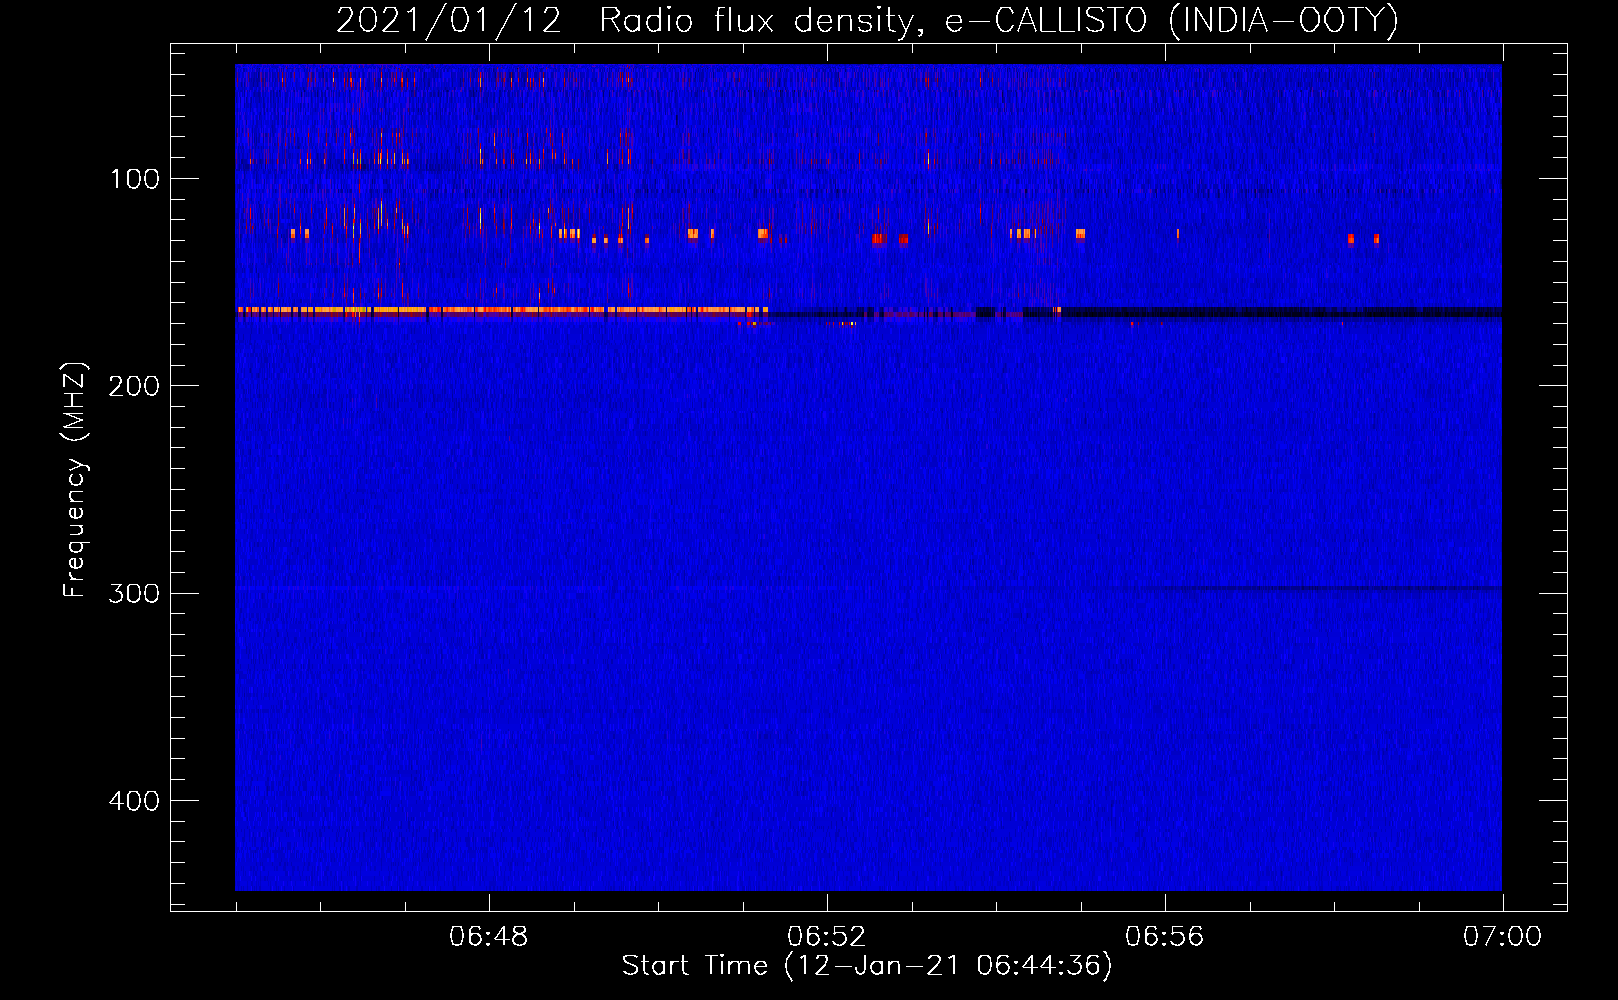Screen dimensions: 1618x1000
Task: Click the 300 frequency tick label
Action: 135,593
